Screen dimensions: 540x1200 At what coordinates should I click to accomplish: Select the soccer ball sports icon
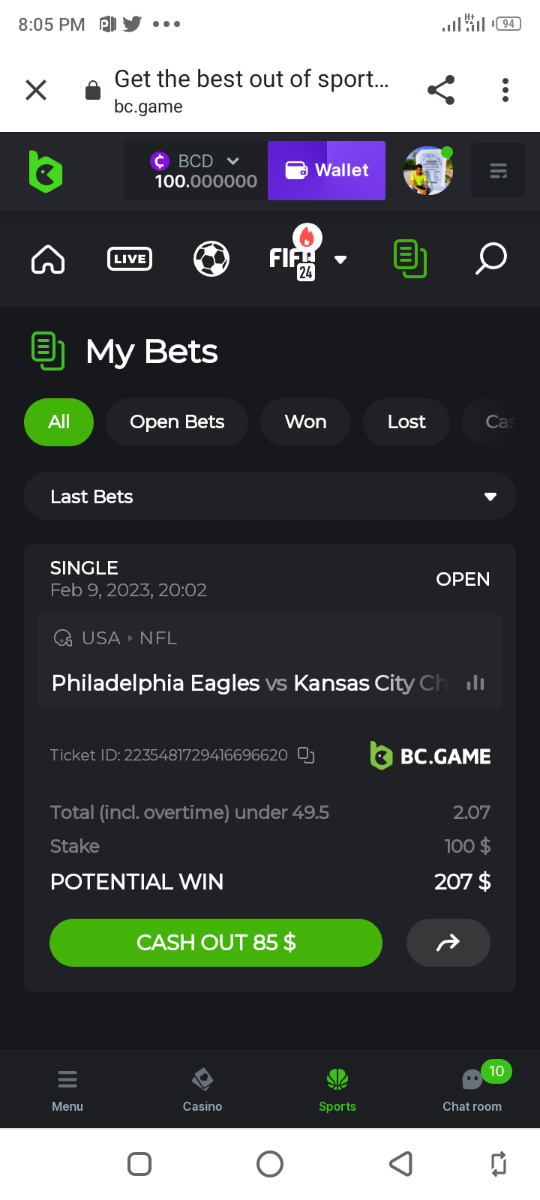pyautogui.click(x=211, y=259)
